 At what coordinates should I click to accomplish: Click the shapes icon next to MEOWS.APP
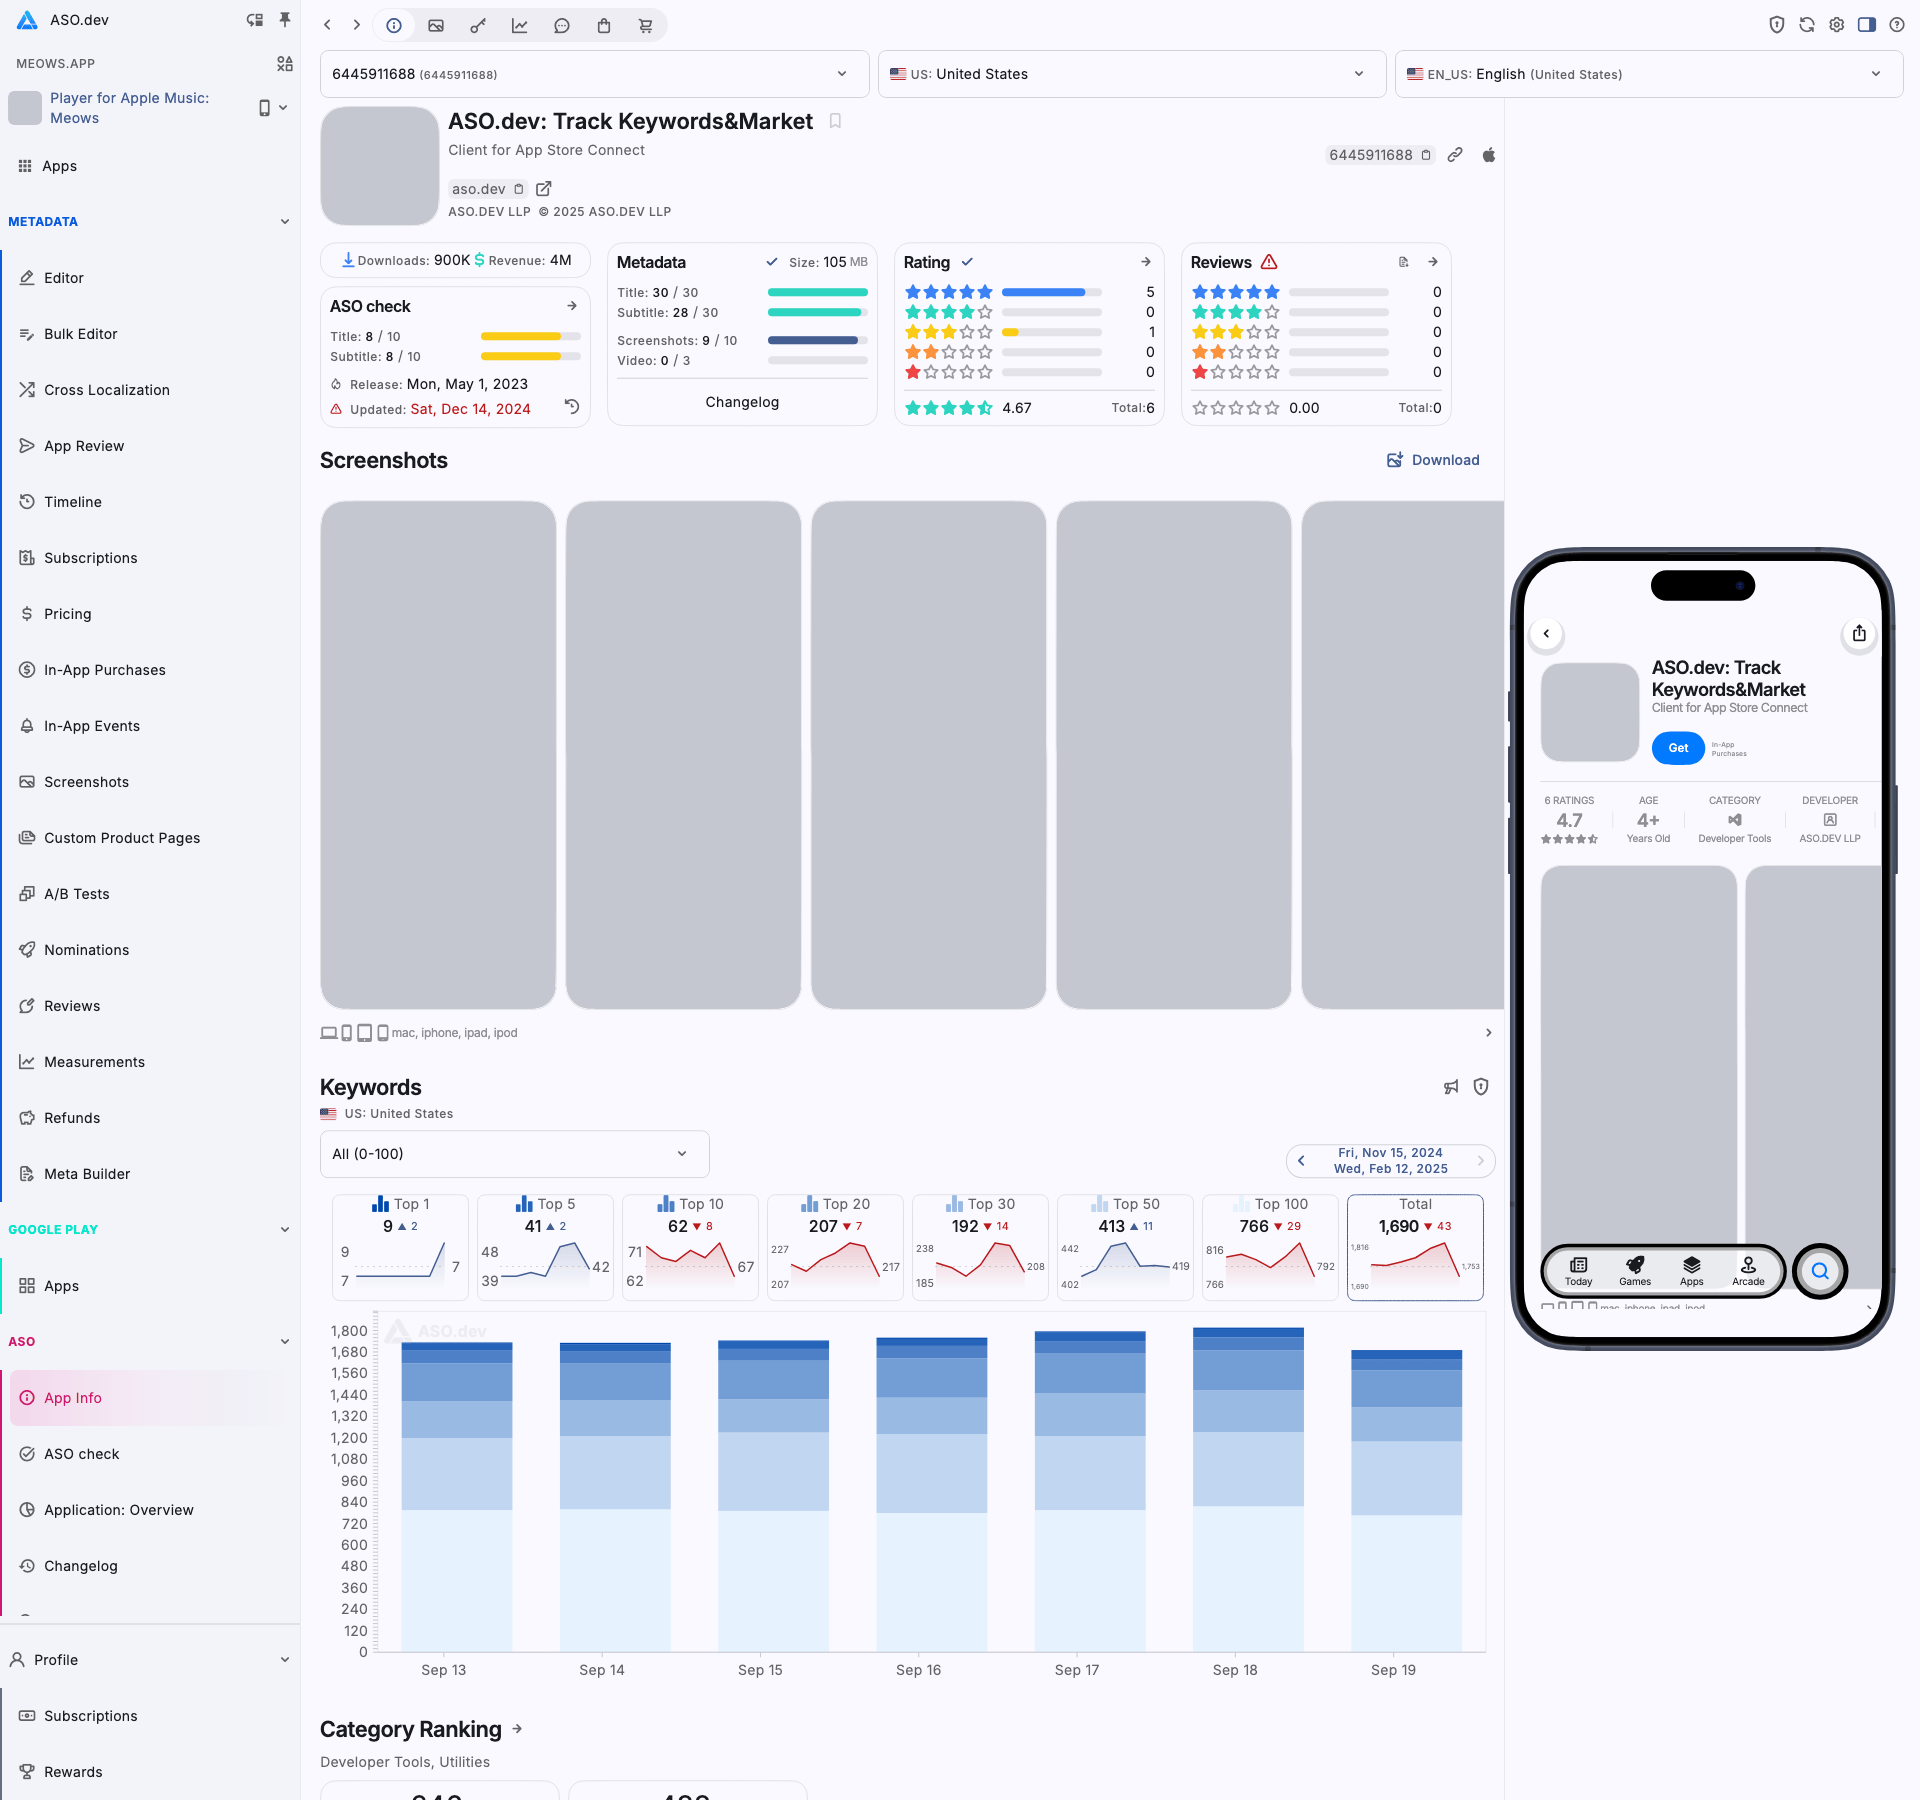pos(285,64)
